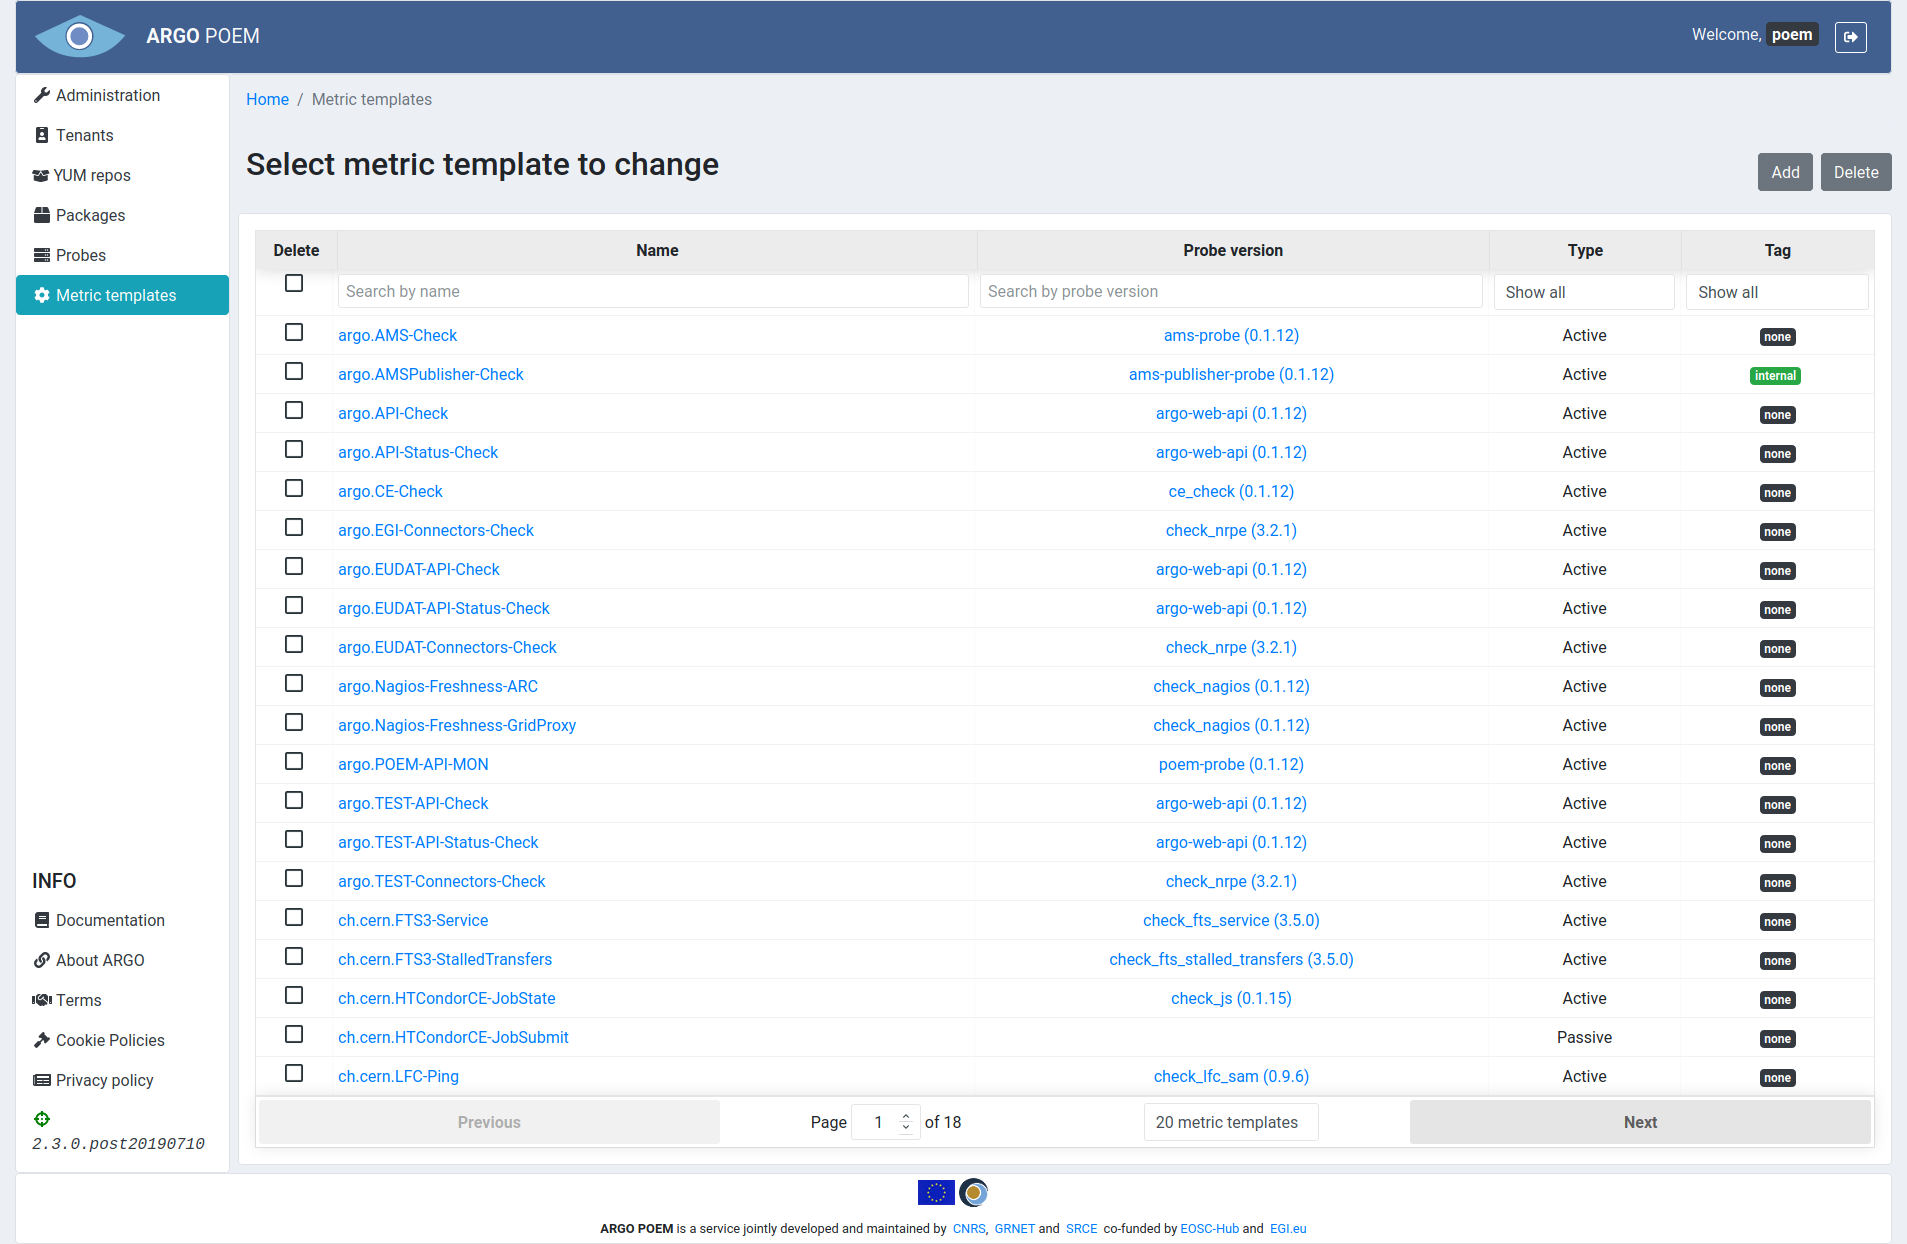1907x1244 pixels.
Task: Check the box for argo.API-Check
Action: coord(294,410)
